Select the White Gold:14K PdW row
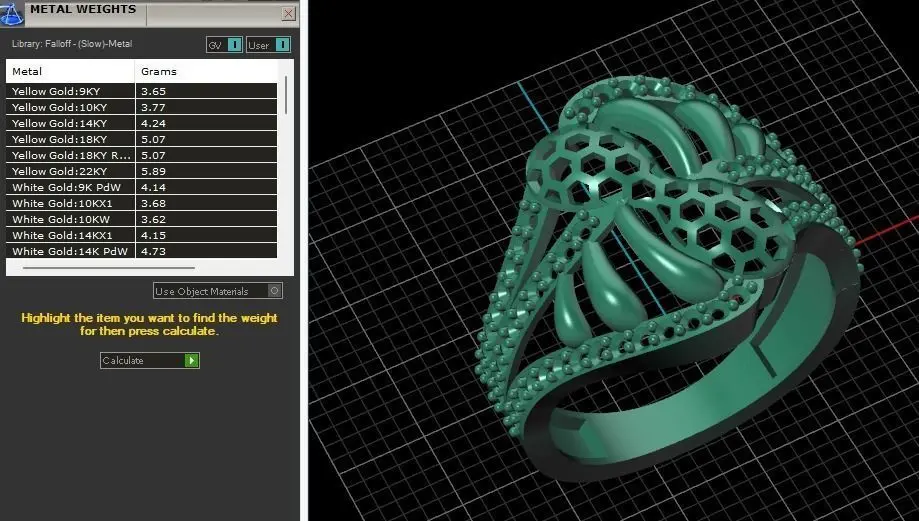919x521 pixels. pyautogui.click(x=141, y=251)
